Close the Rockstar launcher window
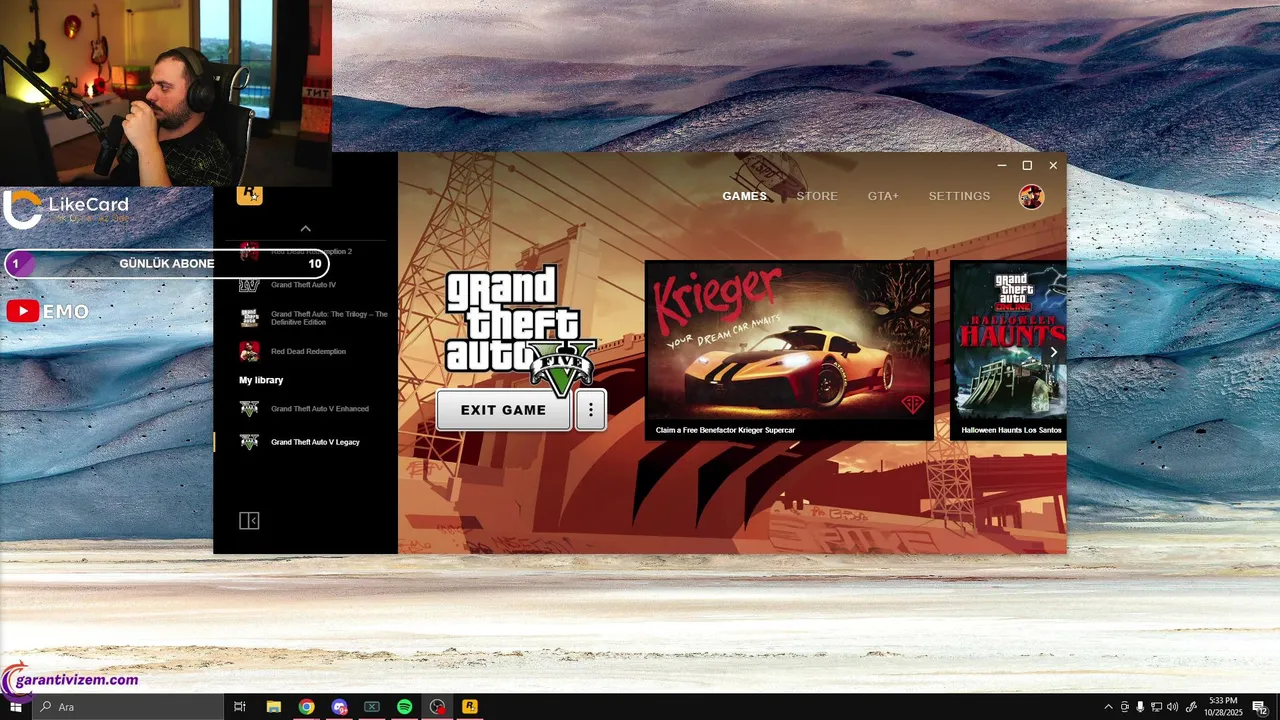Image resolution: width=1280 pixels, height=720 pixels. 1053,165
